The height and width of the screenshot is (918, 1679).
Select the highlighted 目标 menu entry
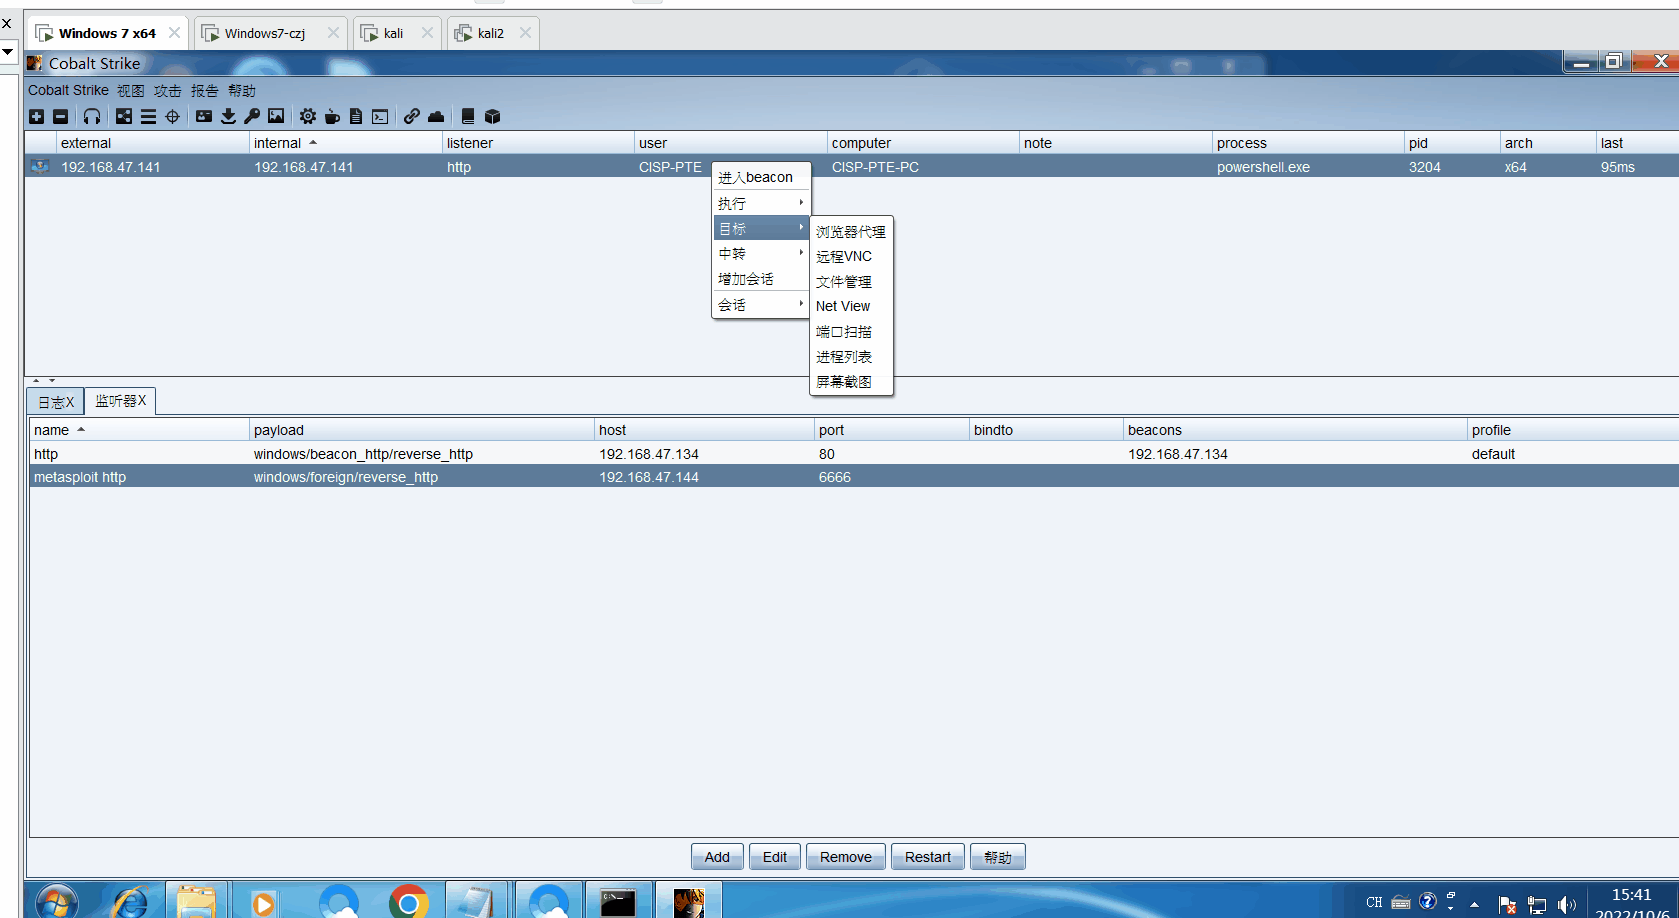(x=760, y=228)
